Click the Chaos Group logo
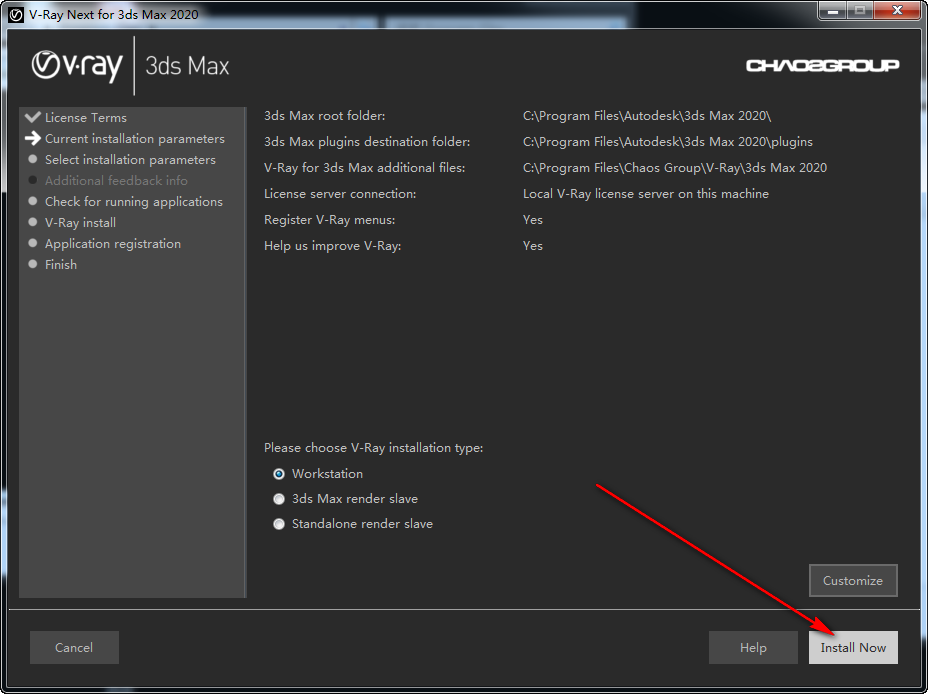928x694 pixels. 822,65
